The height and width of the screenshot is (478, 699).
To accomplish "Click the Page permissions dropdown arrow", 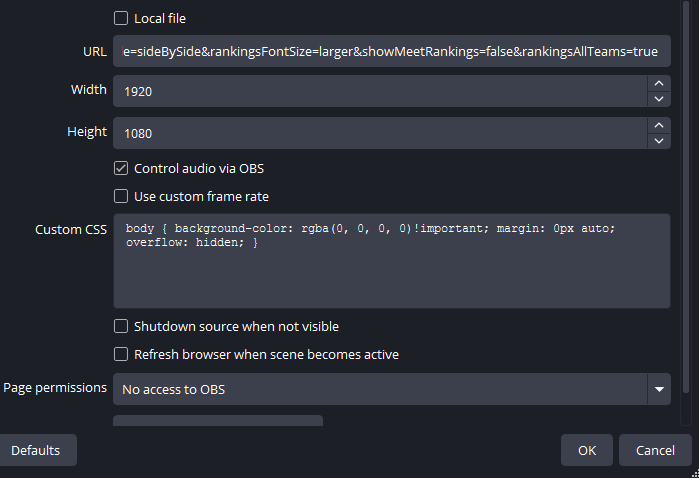I will (x=658, y=389).
